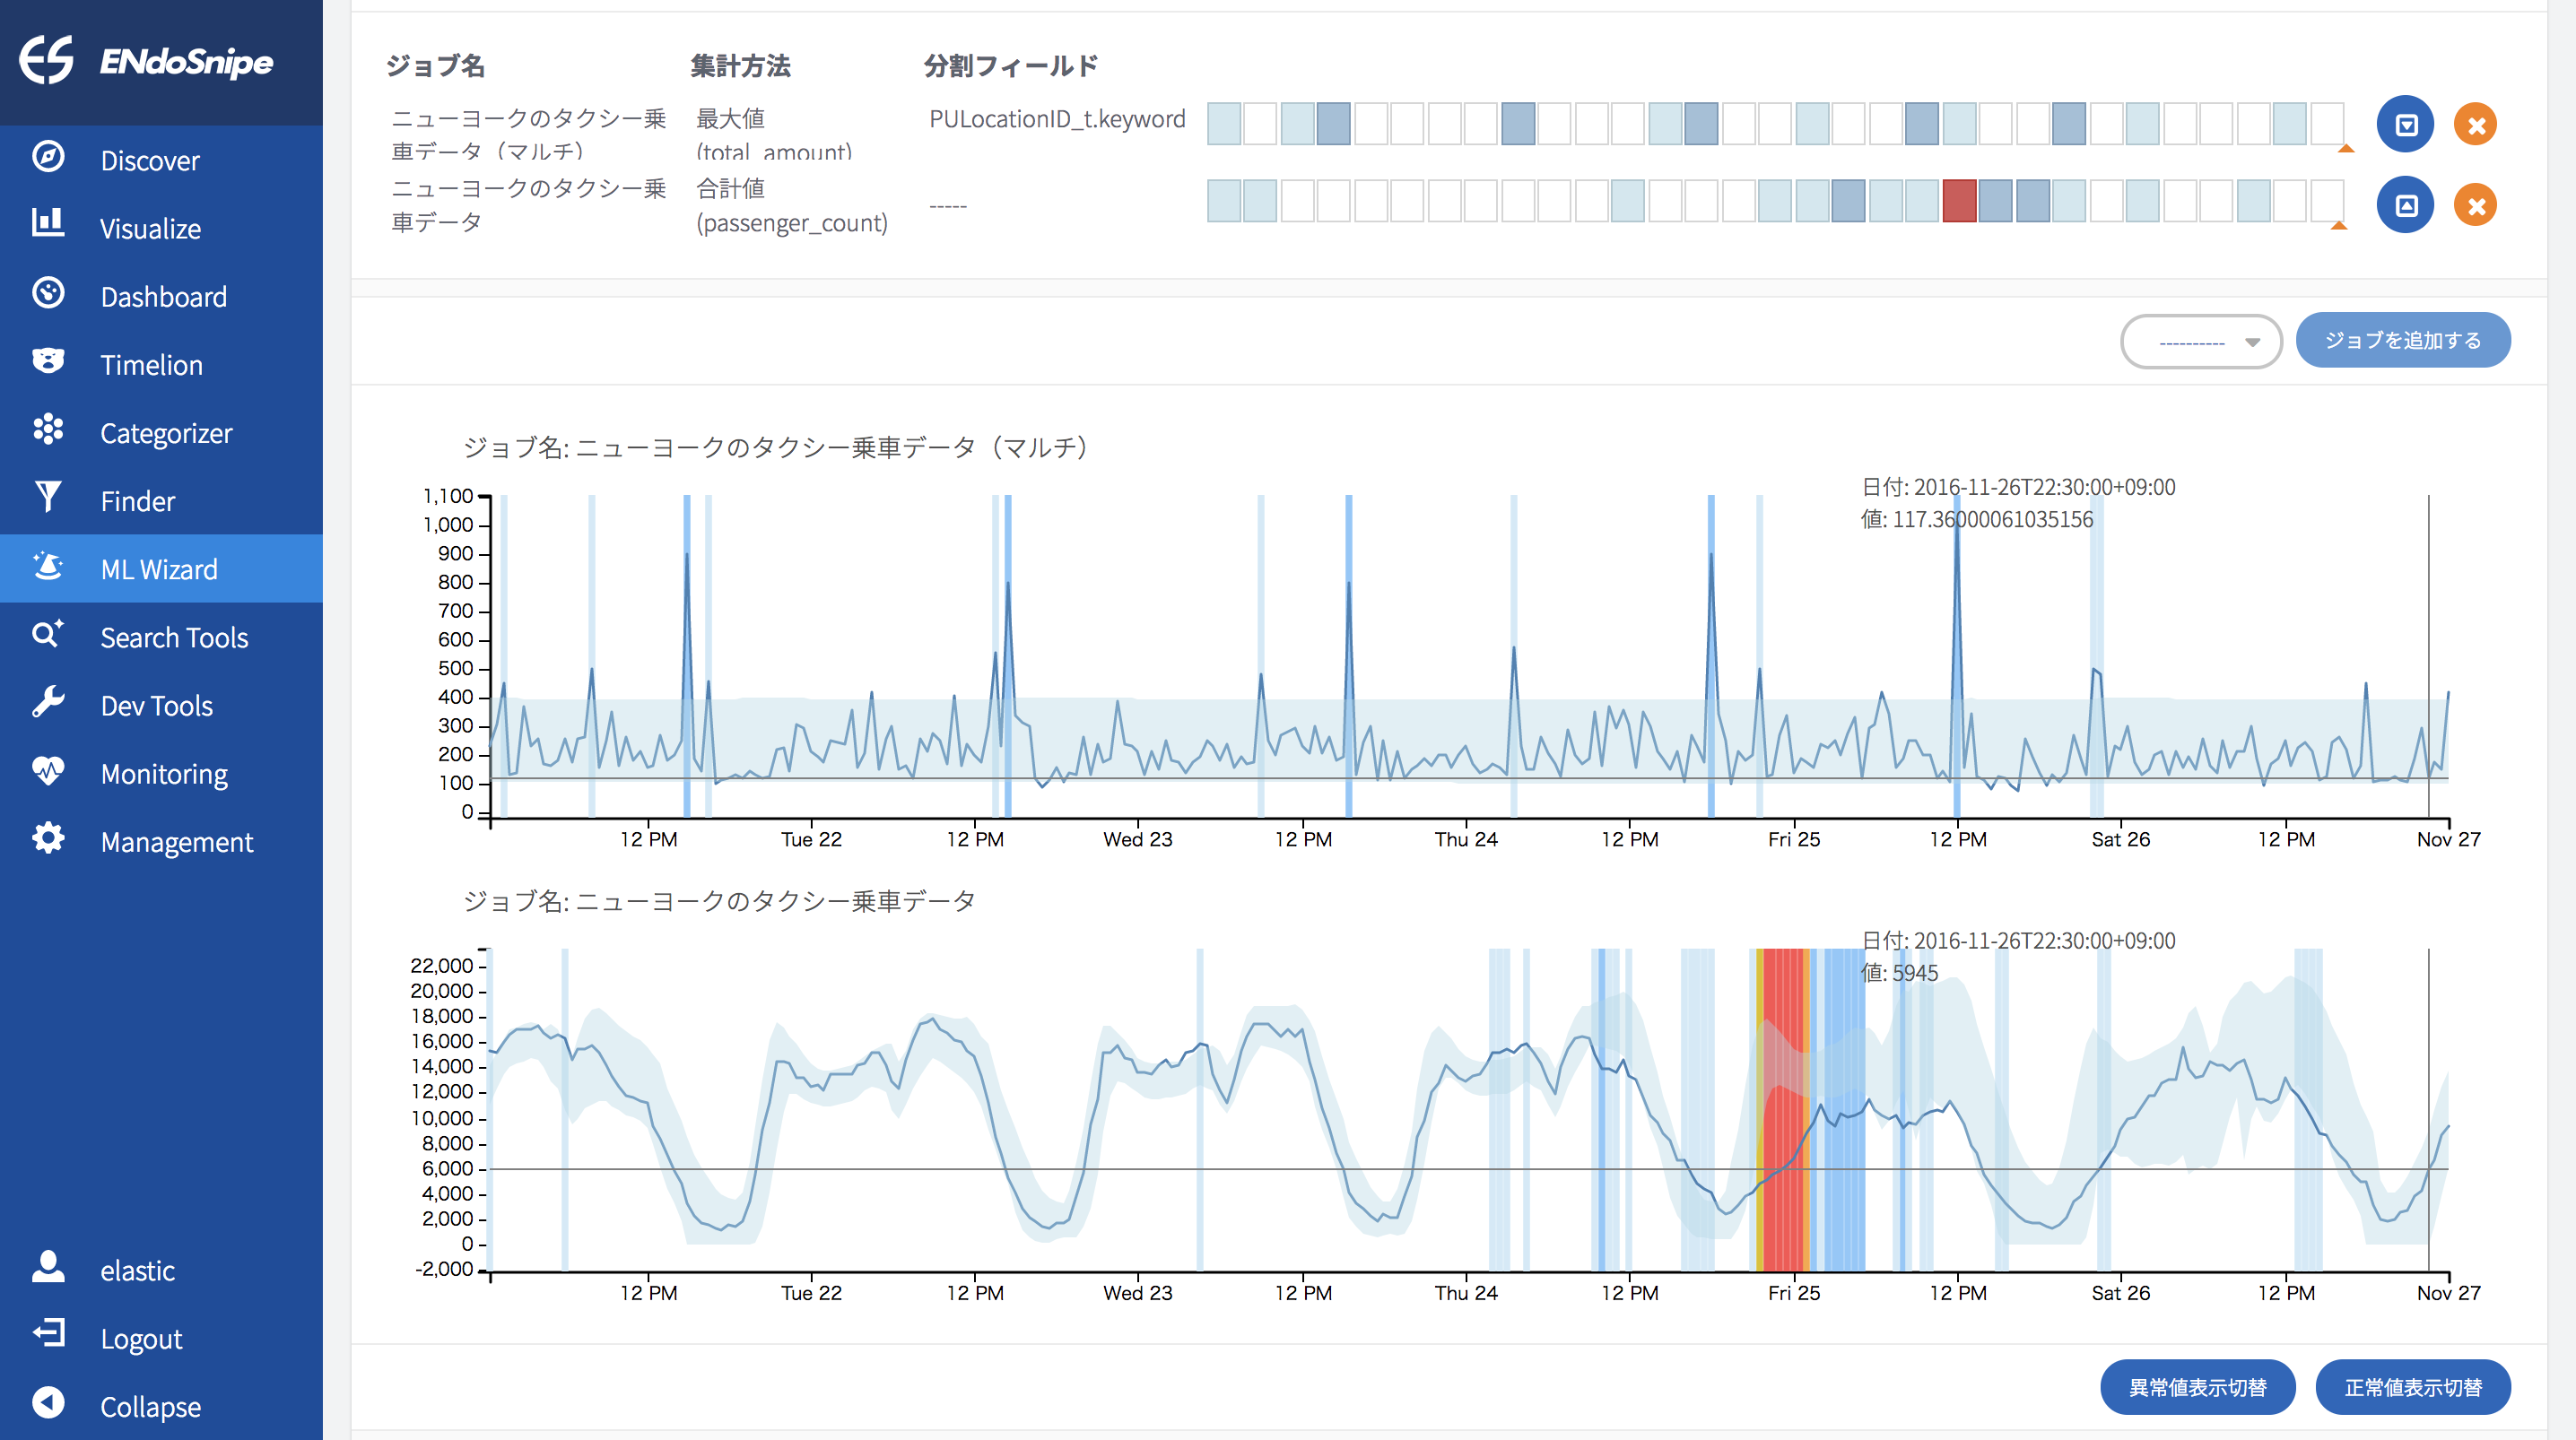Click the 分割フィールド column header
Screen dimensions: 2576x1440
pyautogui.click(x=1011, y=66)
